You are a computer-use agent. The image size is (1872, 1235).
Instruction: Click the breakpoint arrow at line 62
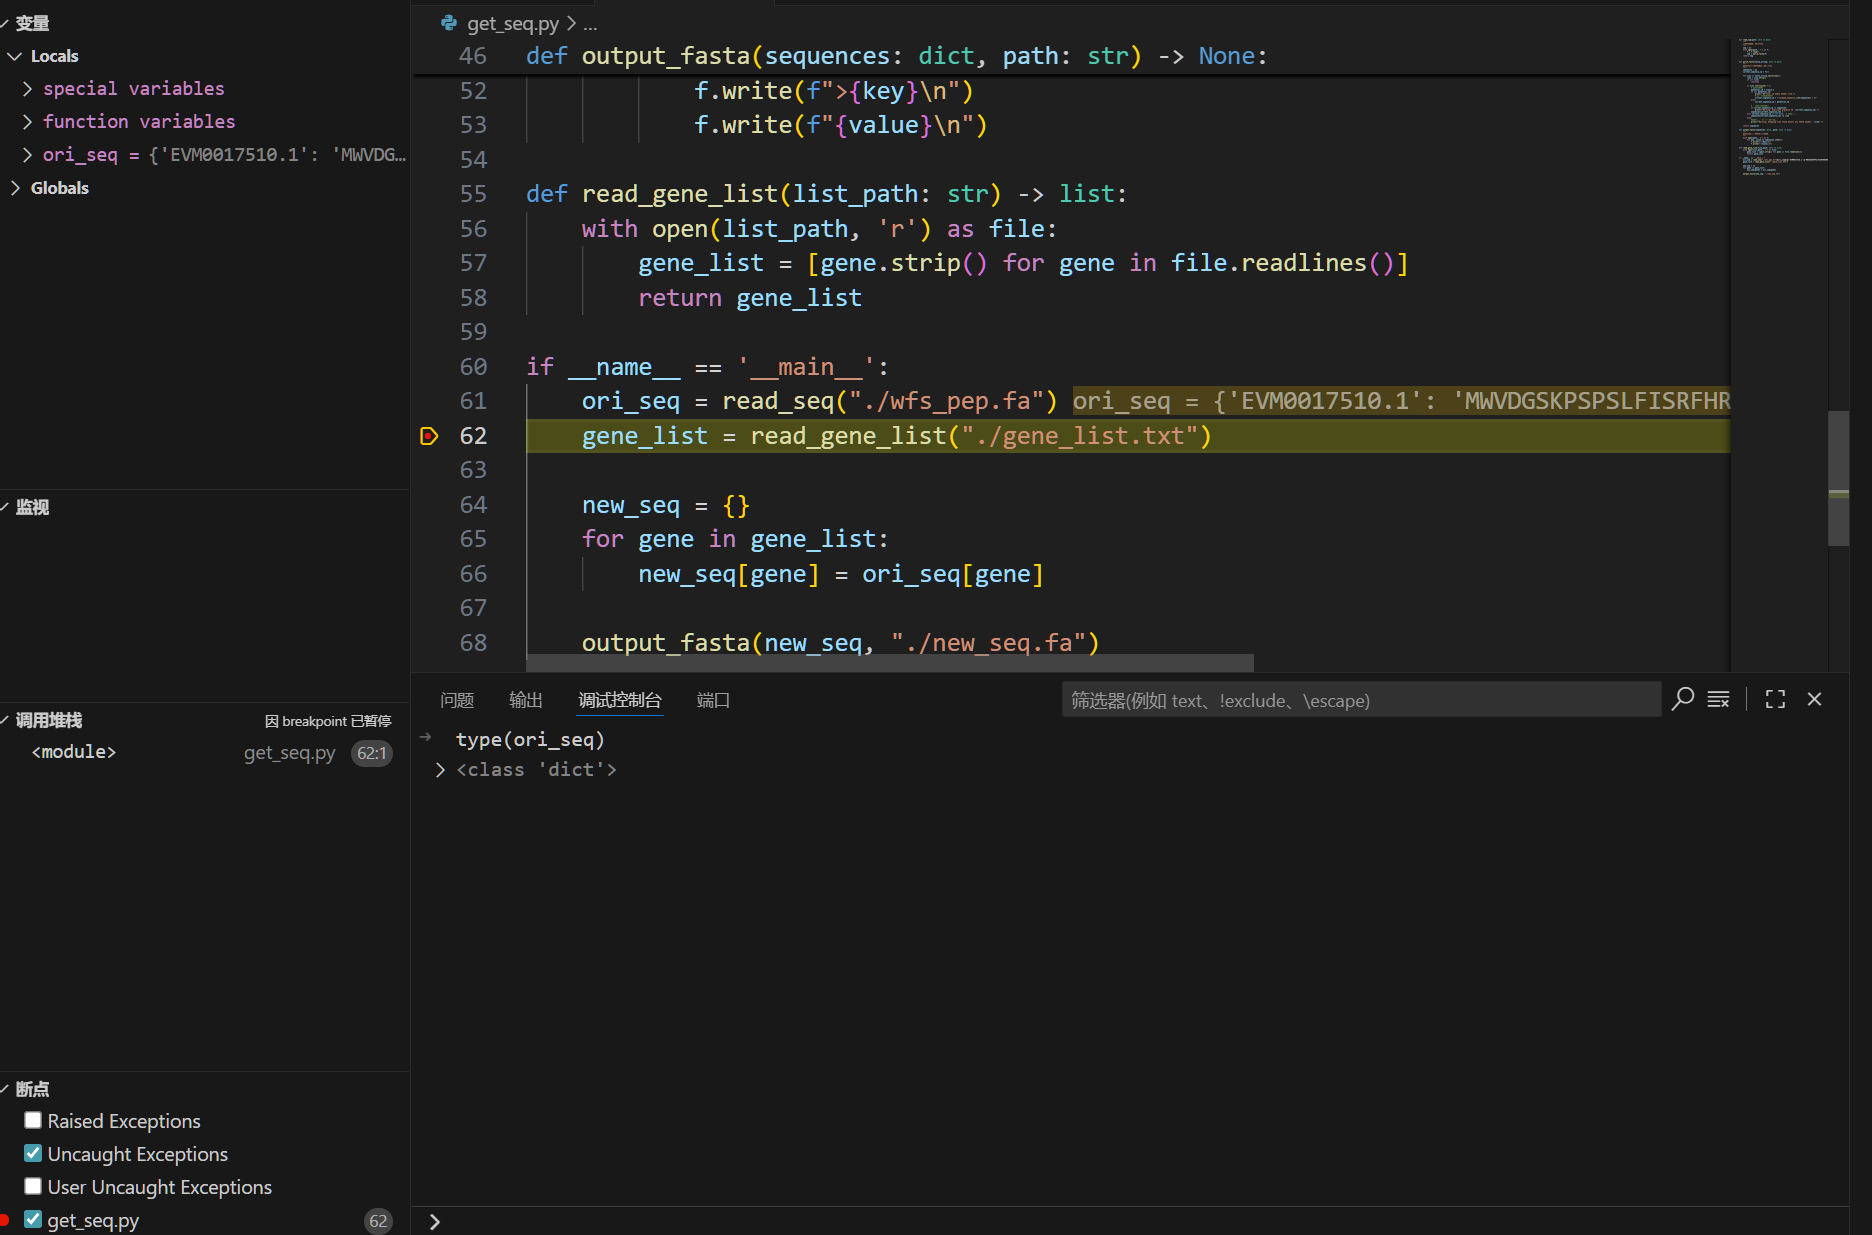click(x=429, y=436)
